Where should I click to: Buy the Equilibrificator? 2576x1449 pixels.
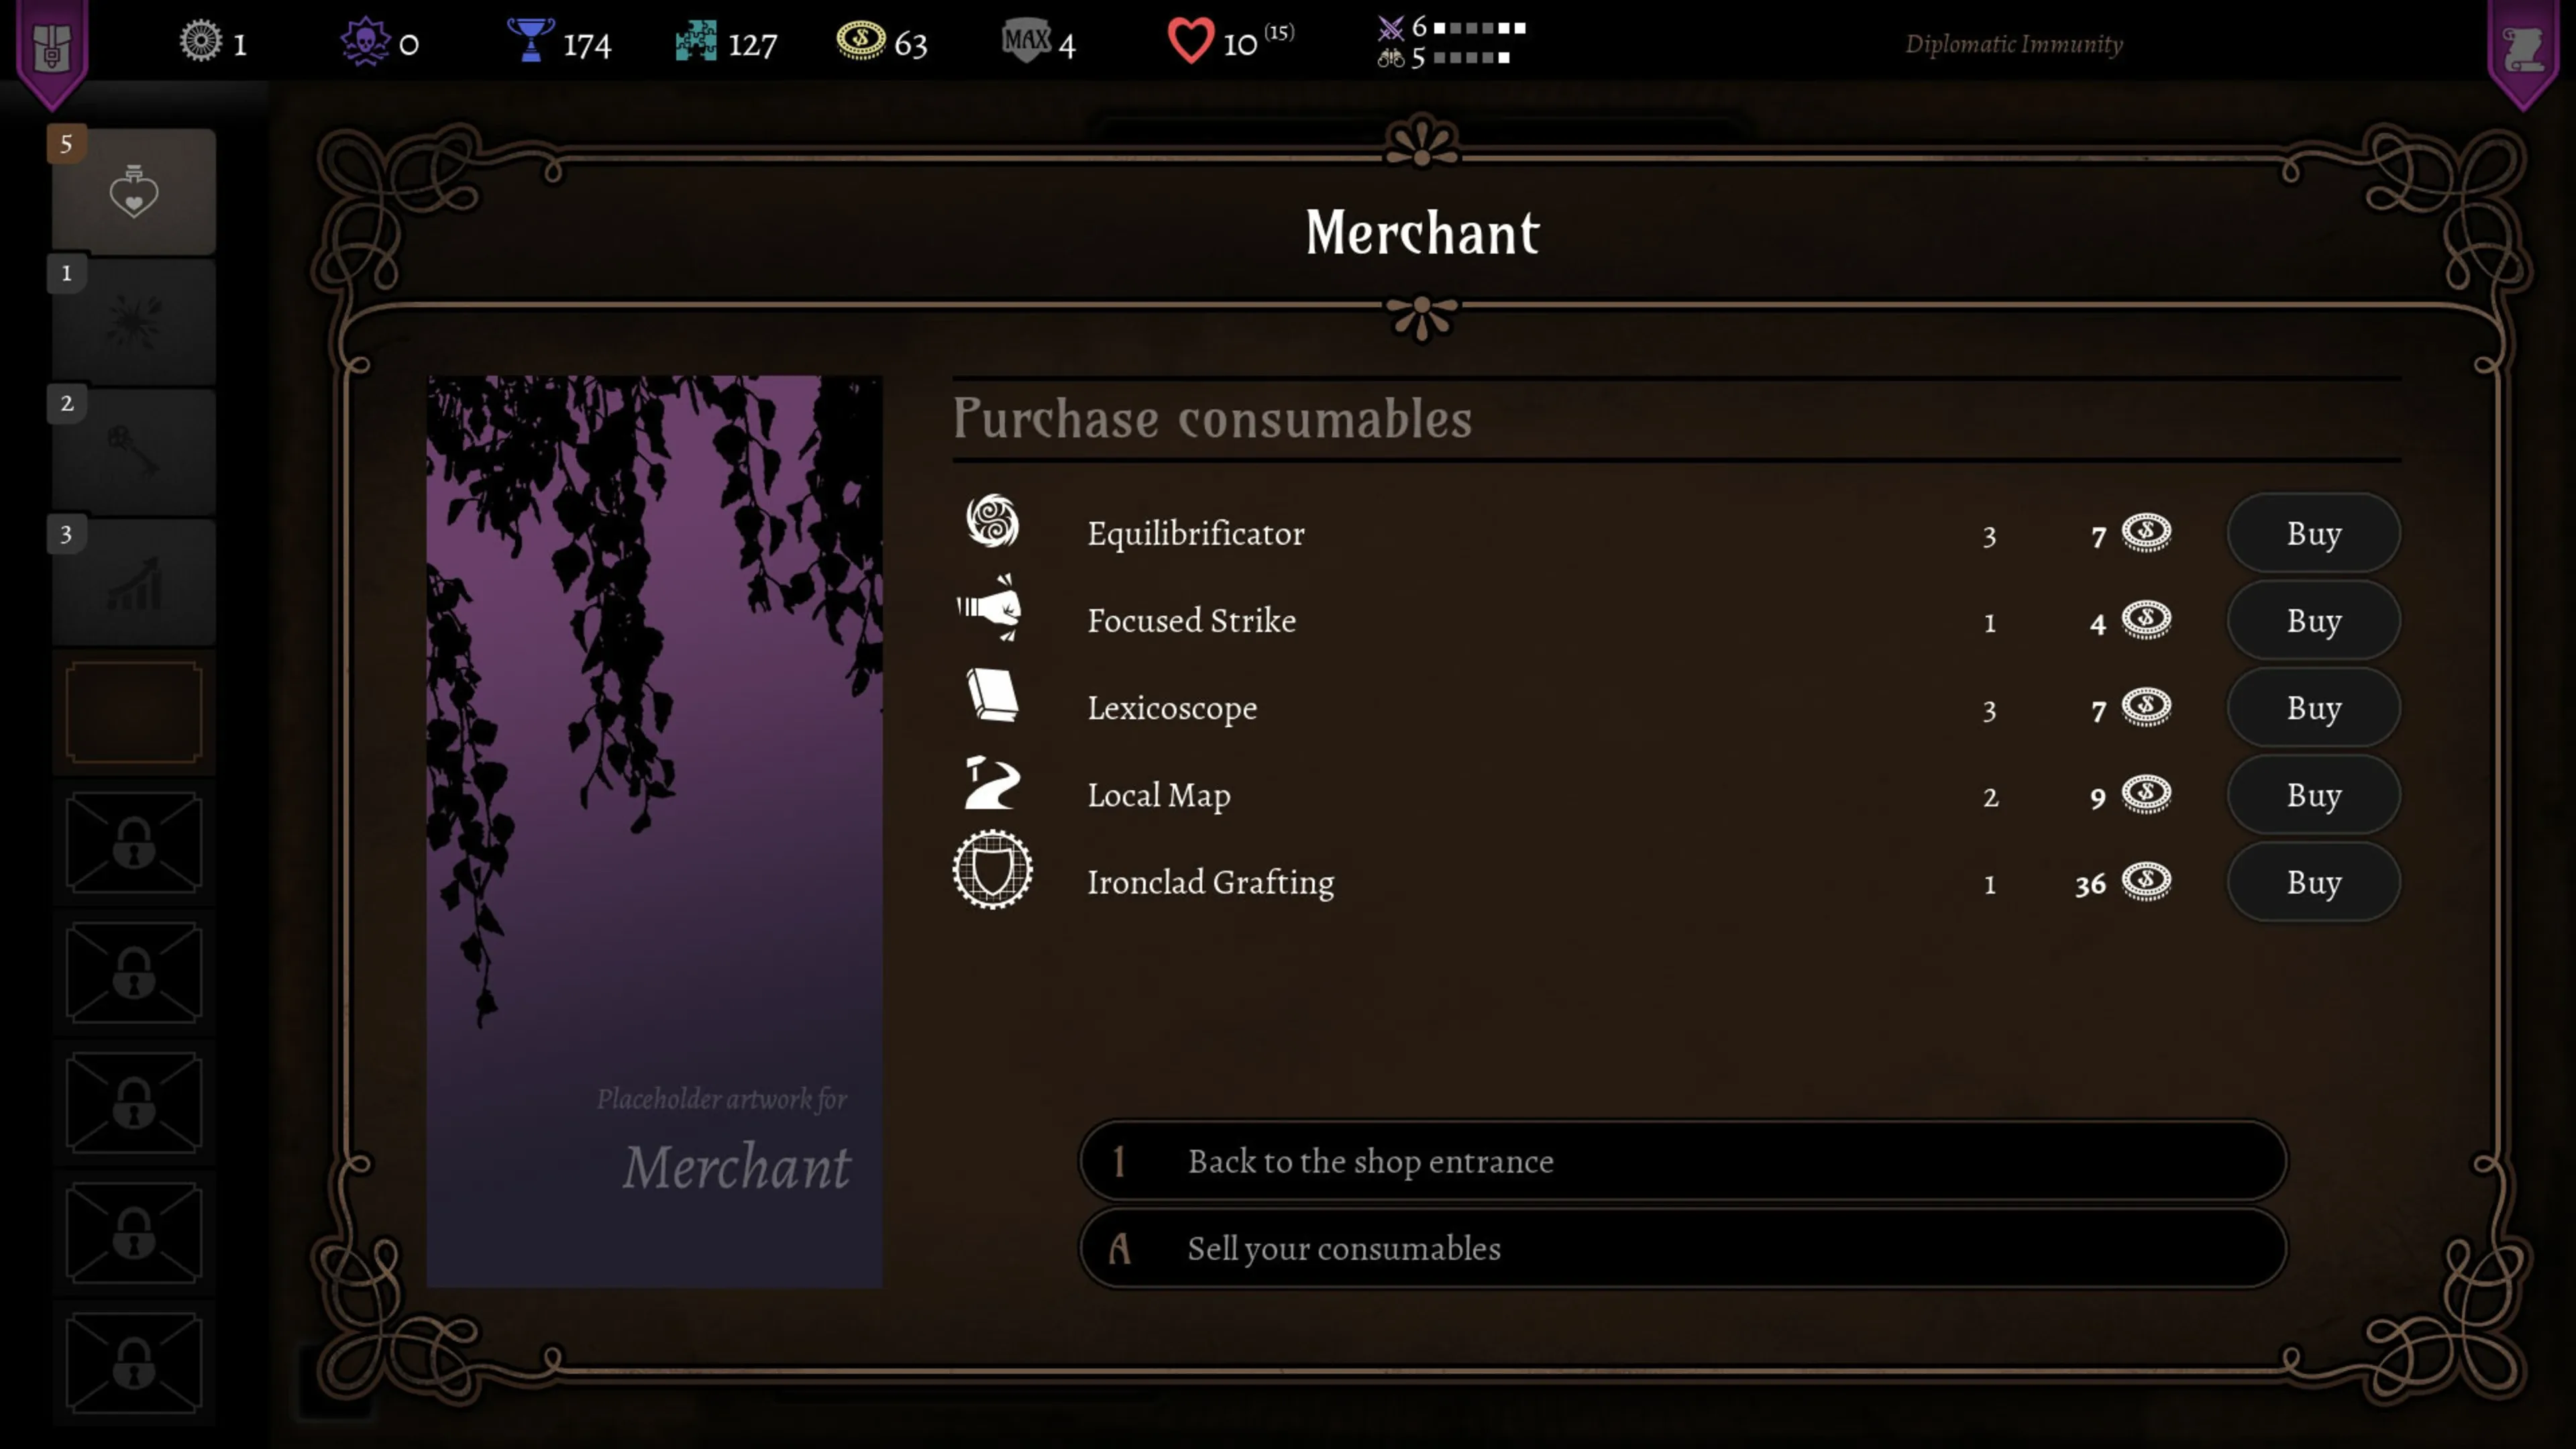pos(2313,533)
